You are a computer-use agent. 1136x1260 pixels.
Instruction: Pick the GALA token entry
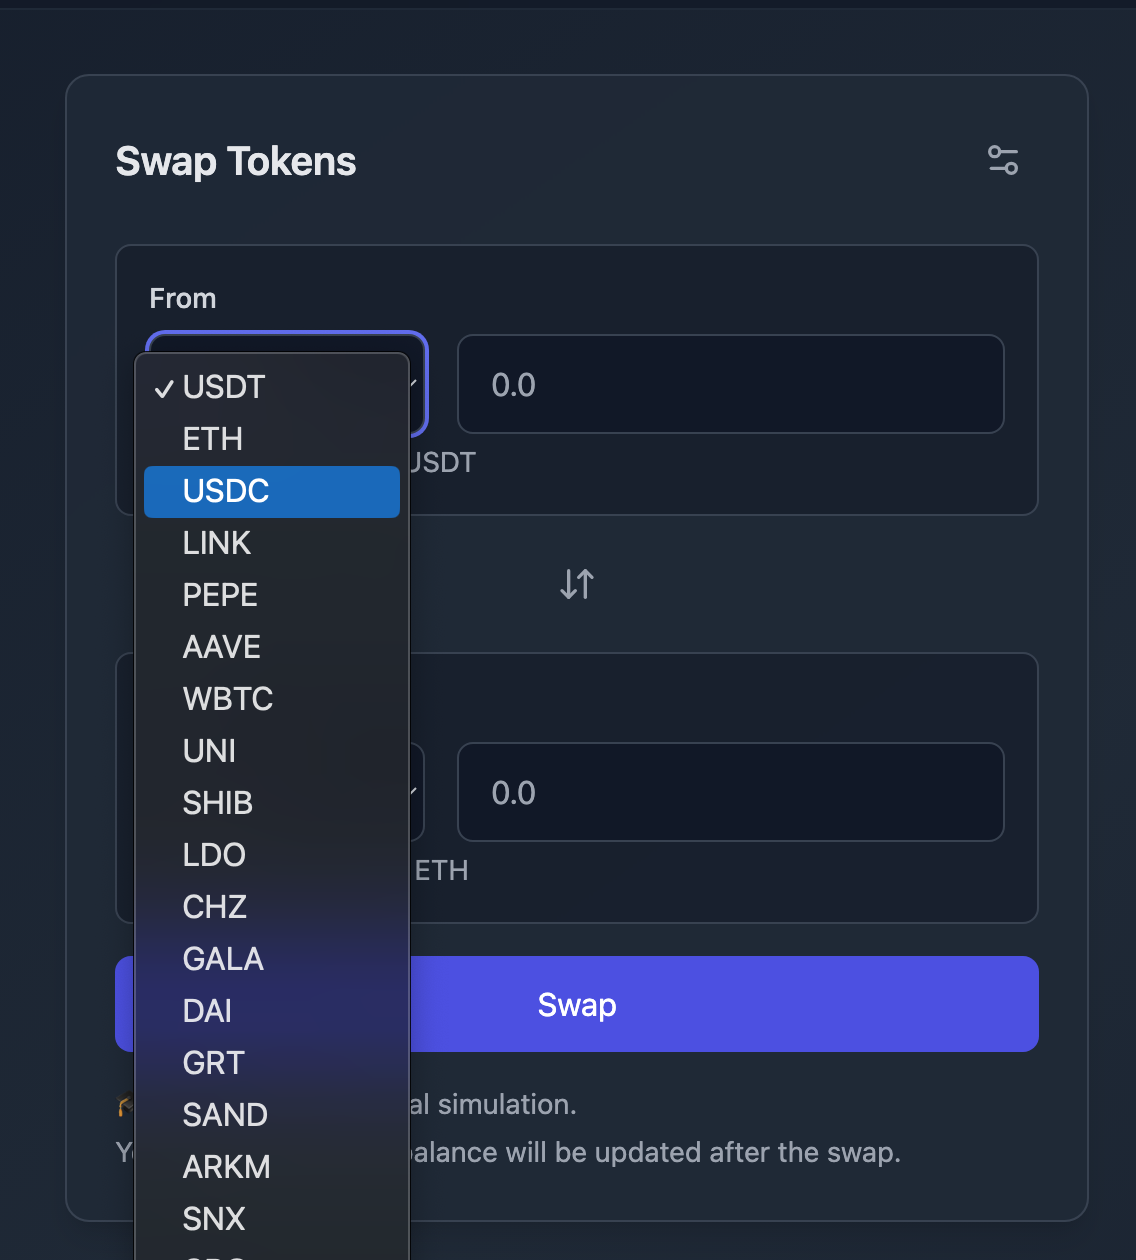coord(223,959)
